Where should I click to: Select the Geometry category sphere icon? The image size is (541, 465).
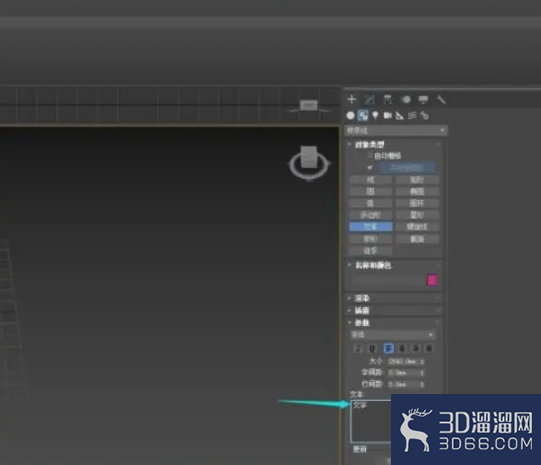351,116
